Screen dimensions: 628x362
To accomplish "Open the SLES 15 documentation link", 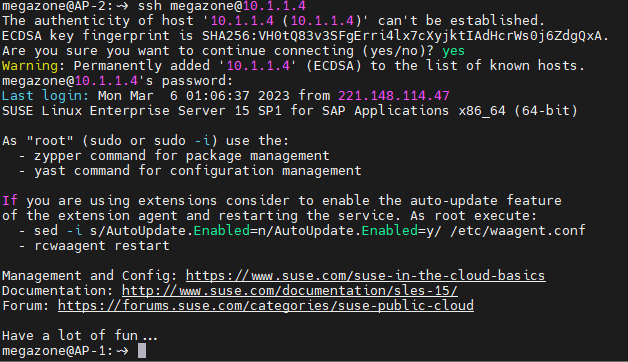I will click(x=290, y=291).
